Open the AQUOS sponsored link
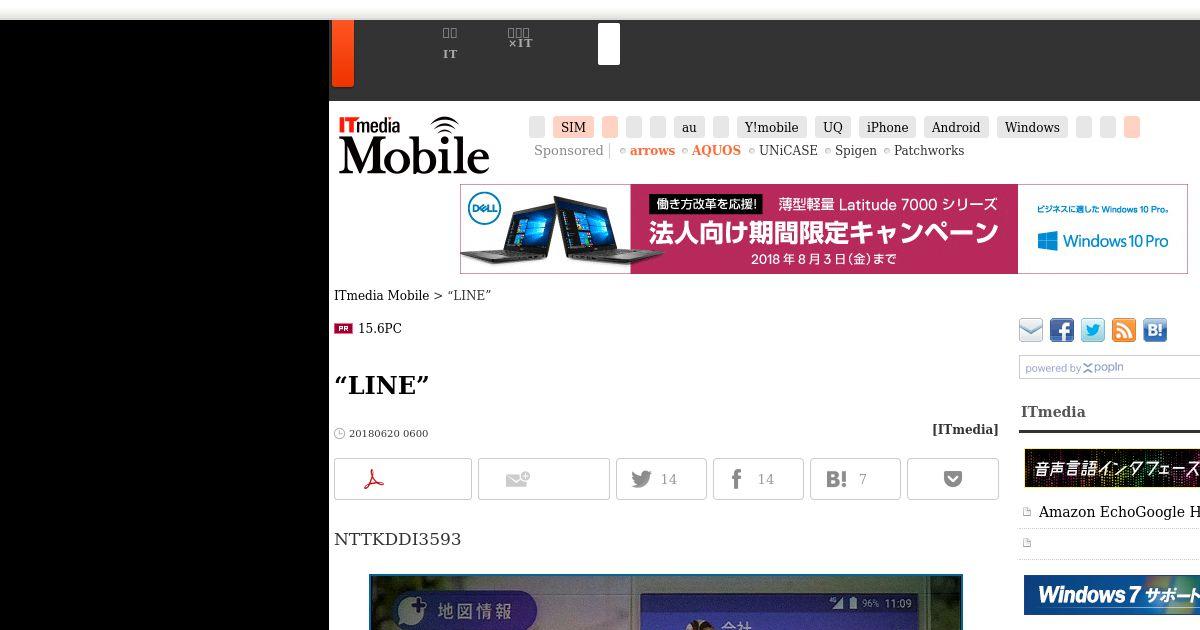The width and height of the screenshot is (1200, 630). coord(716,150)
